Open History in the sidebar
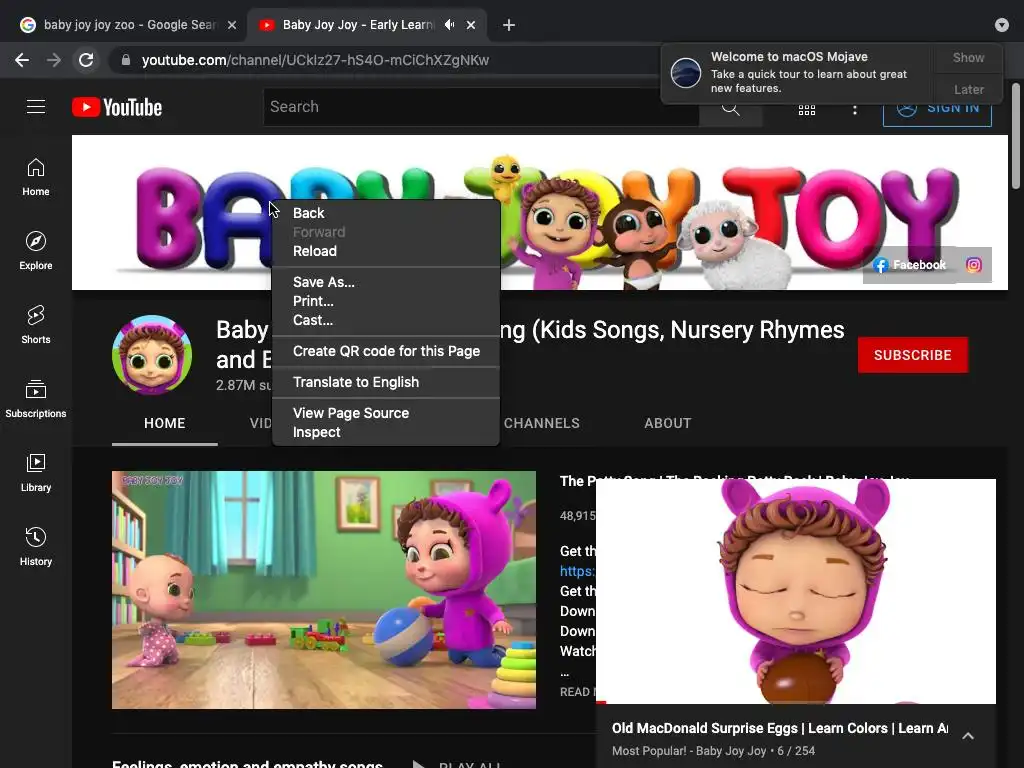This screenshot has width=1024, height=768. 36,547
